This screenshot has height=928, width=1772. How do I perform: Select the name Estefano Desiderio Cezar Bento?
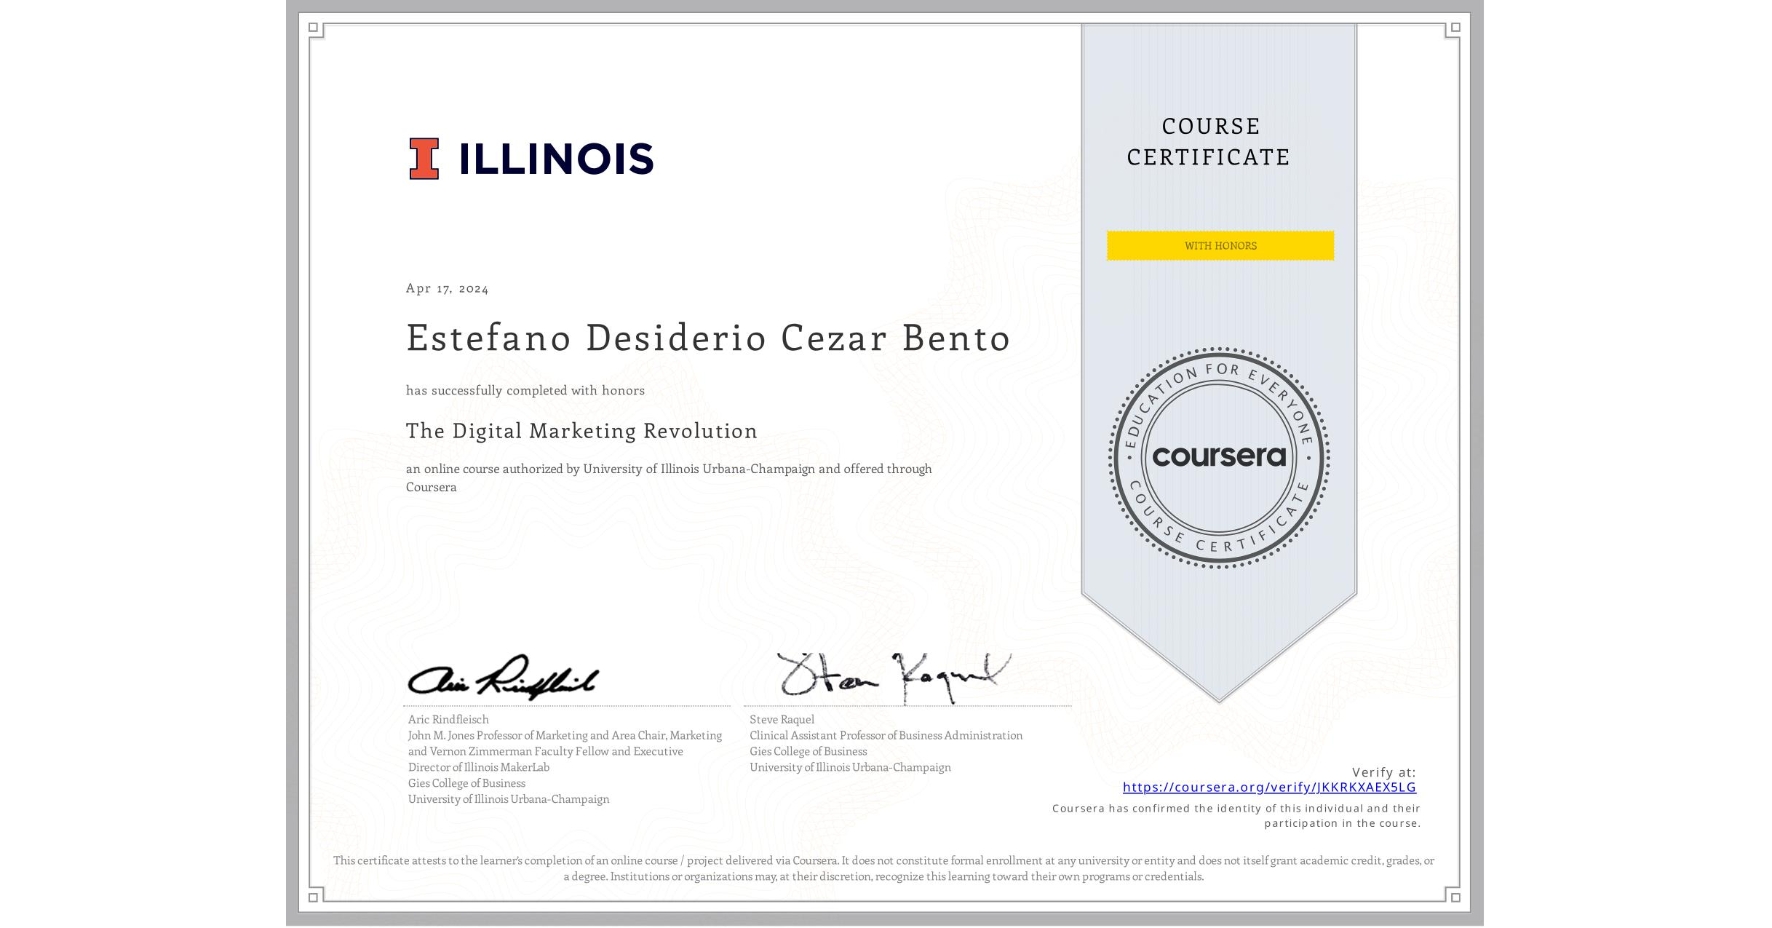[708, 338]
